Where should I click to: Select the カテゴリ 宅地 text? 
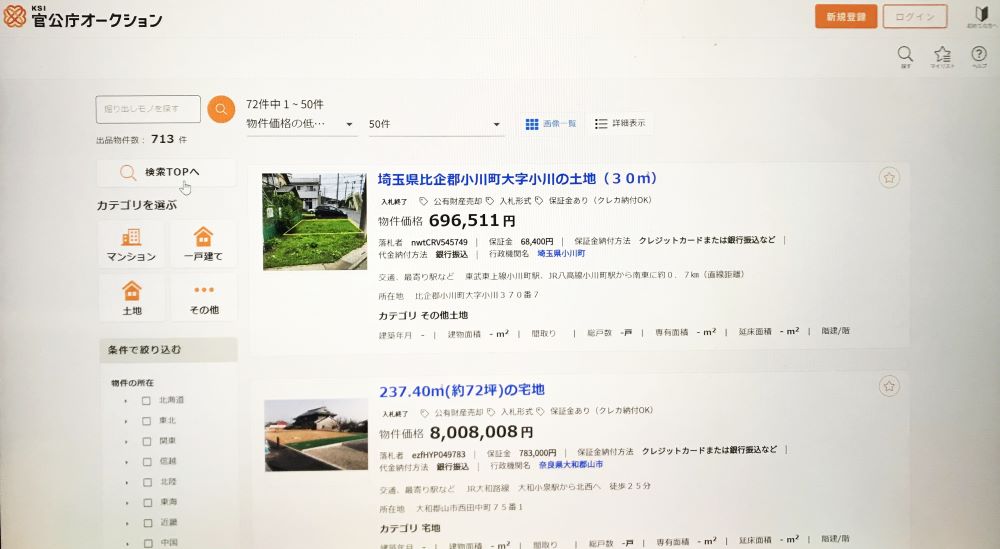(409, 528)
